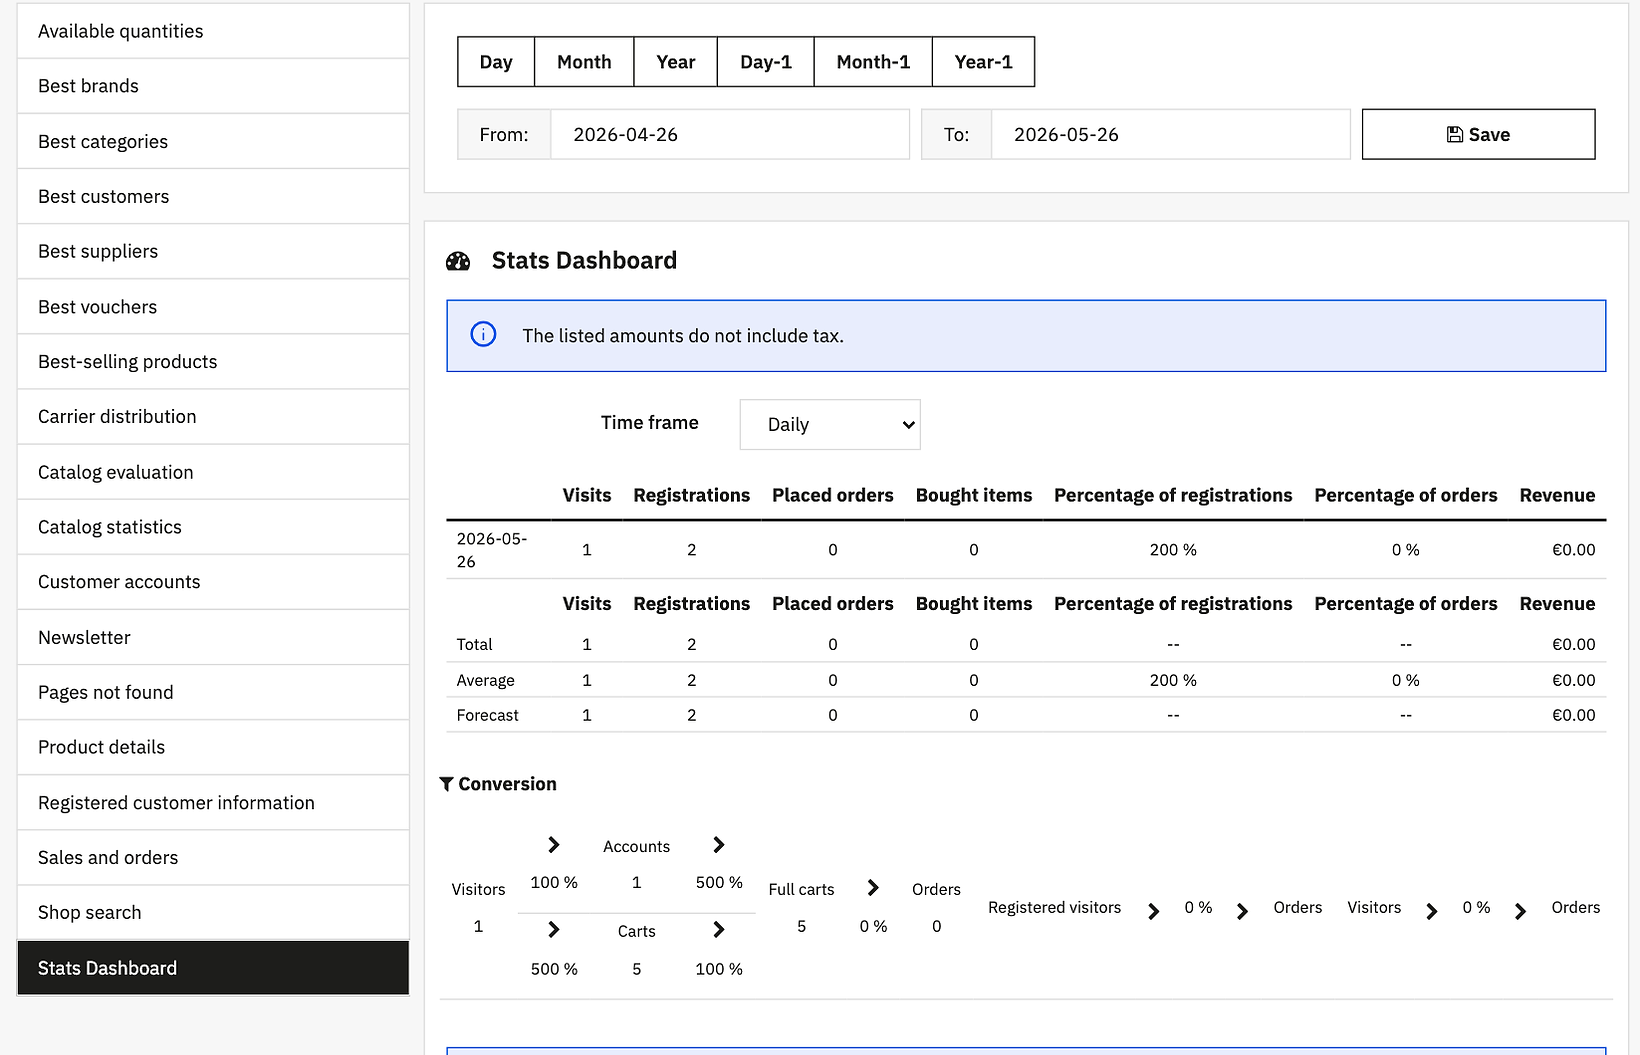Click the info icon in the tax notice

tap(483, 335)
